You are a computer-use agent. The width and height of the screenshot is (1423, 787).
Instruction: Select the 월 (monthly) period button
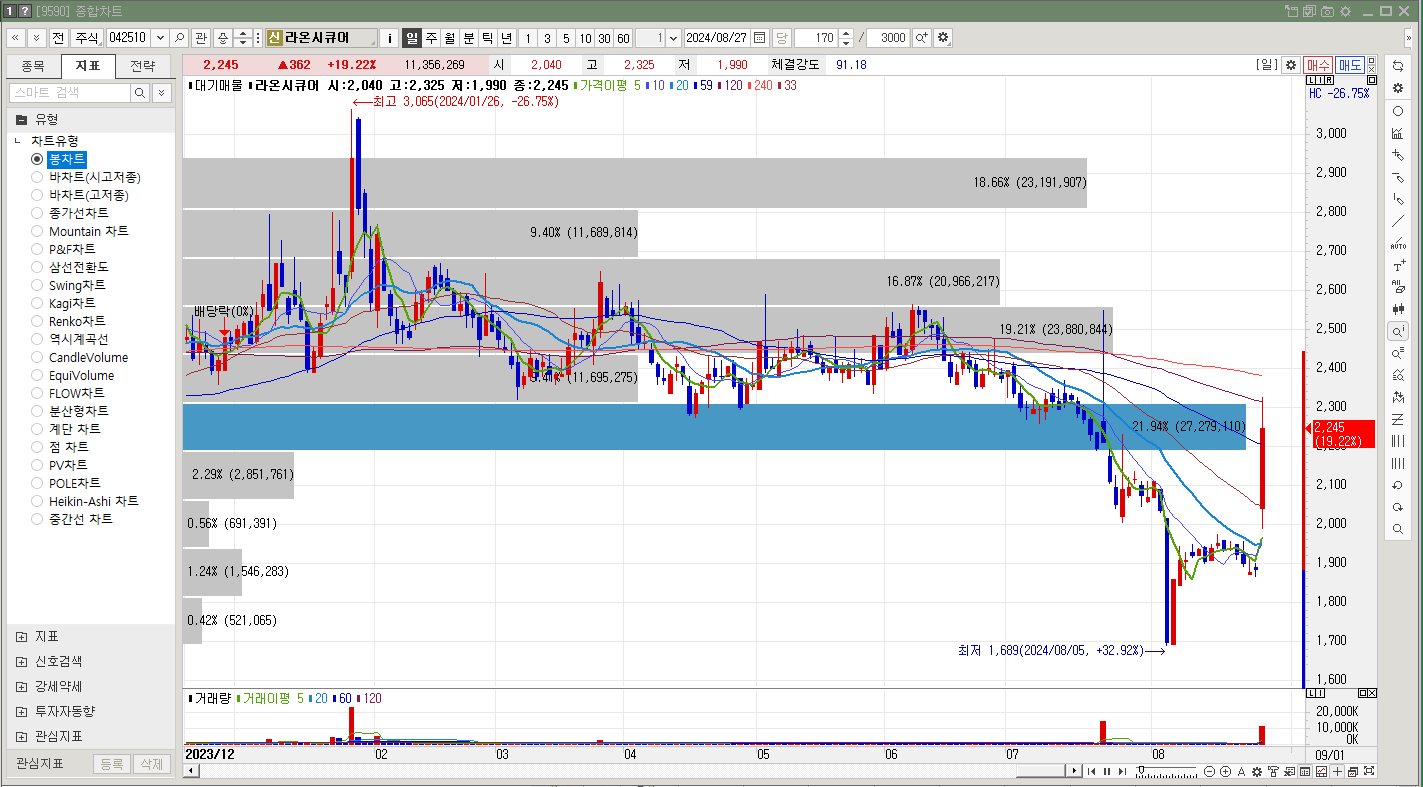[450, 38]
